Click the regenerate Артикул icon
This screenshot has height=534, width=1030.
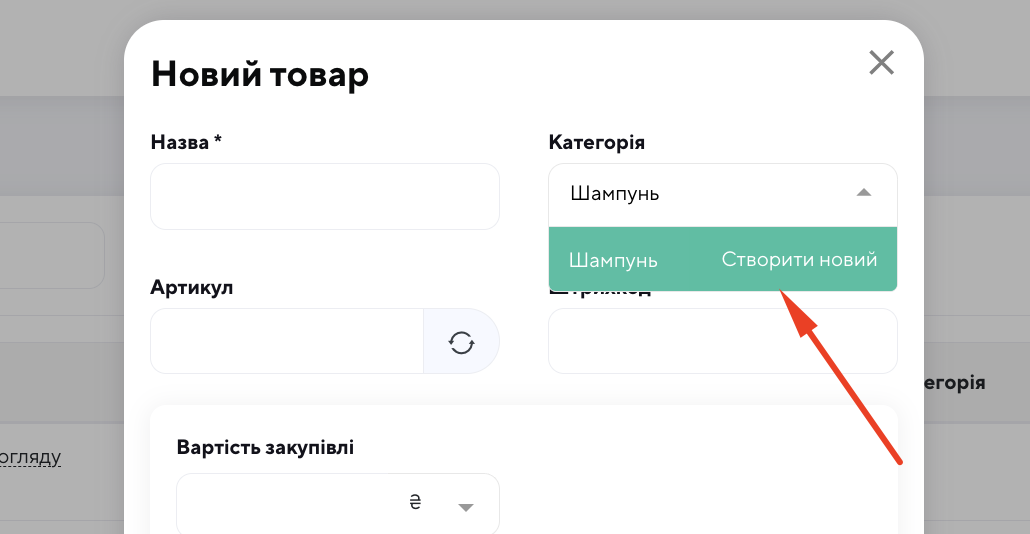(461, 342)
